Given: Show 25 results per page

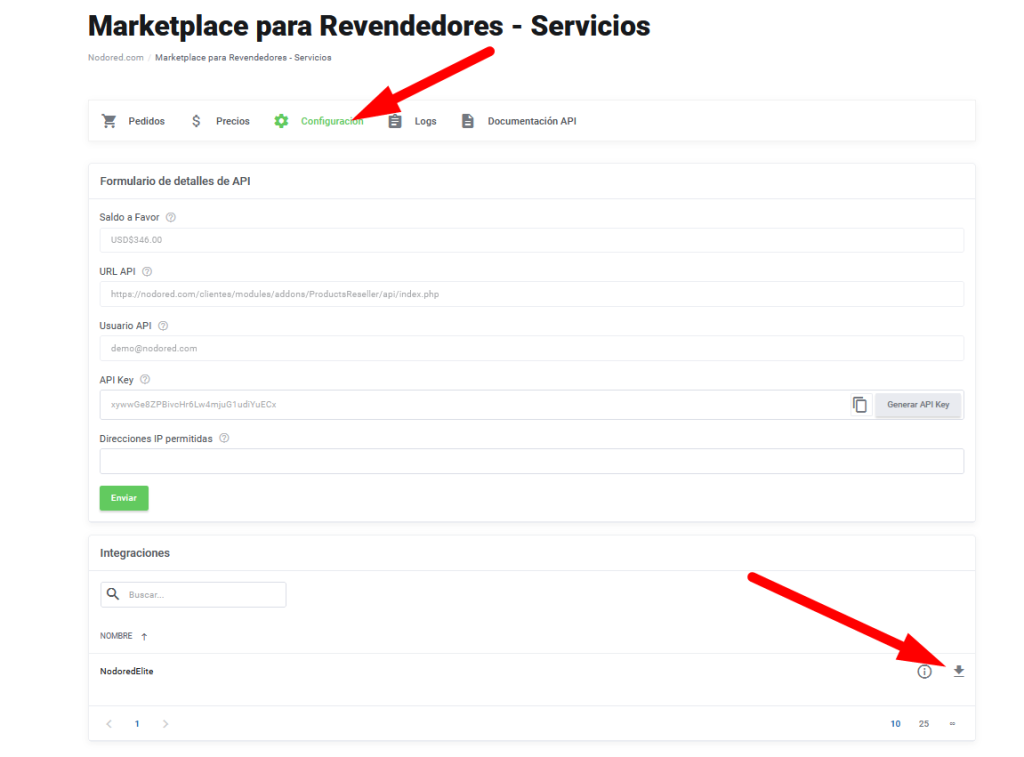Looking at the screenshot, I should pyautogui.click(x=923, y=724).
